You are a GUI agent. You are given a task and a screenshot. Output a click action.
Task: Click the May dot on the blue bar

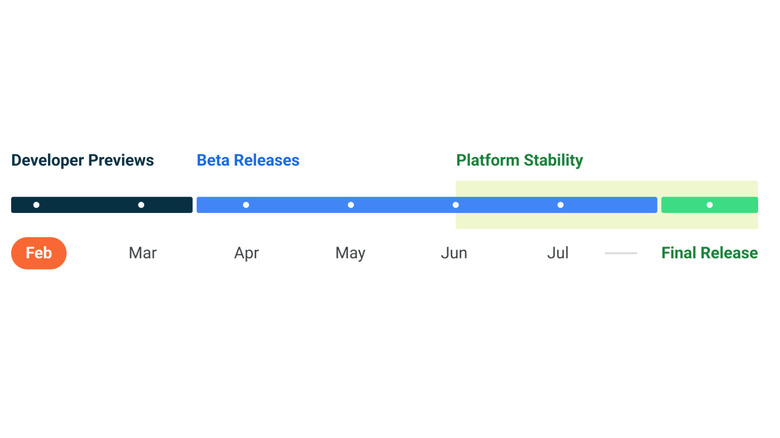pos(351,205)
